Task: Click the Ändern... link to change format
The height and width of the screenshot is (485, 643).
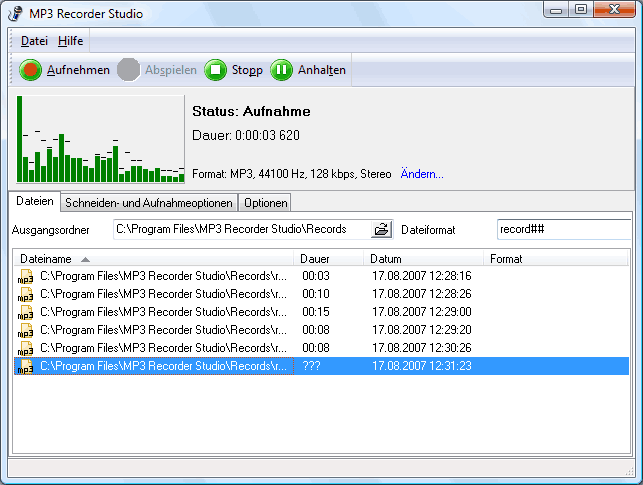Action: tap(422, 174)
